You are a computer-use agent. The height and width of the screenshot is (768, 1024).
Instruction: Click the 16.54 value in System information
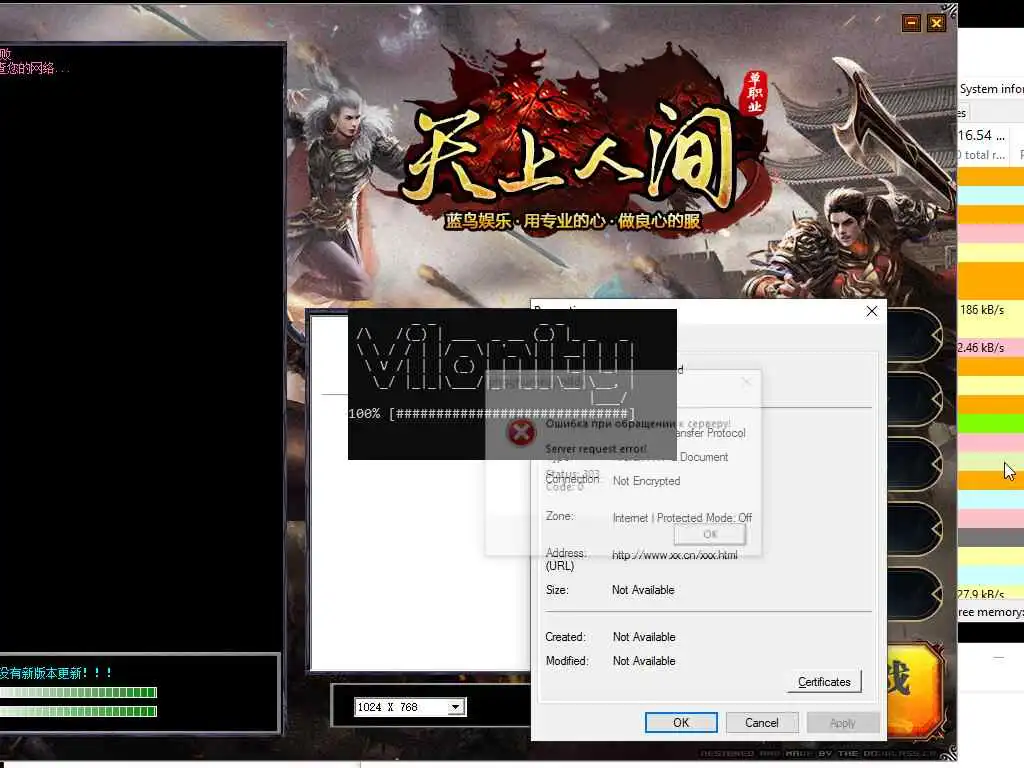(x=981, y=136)
